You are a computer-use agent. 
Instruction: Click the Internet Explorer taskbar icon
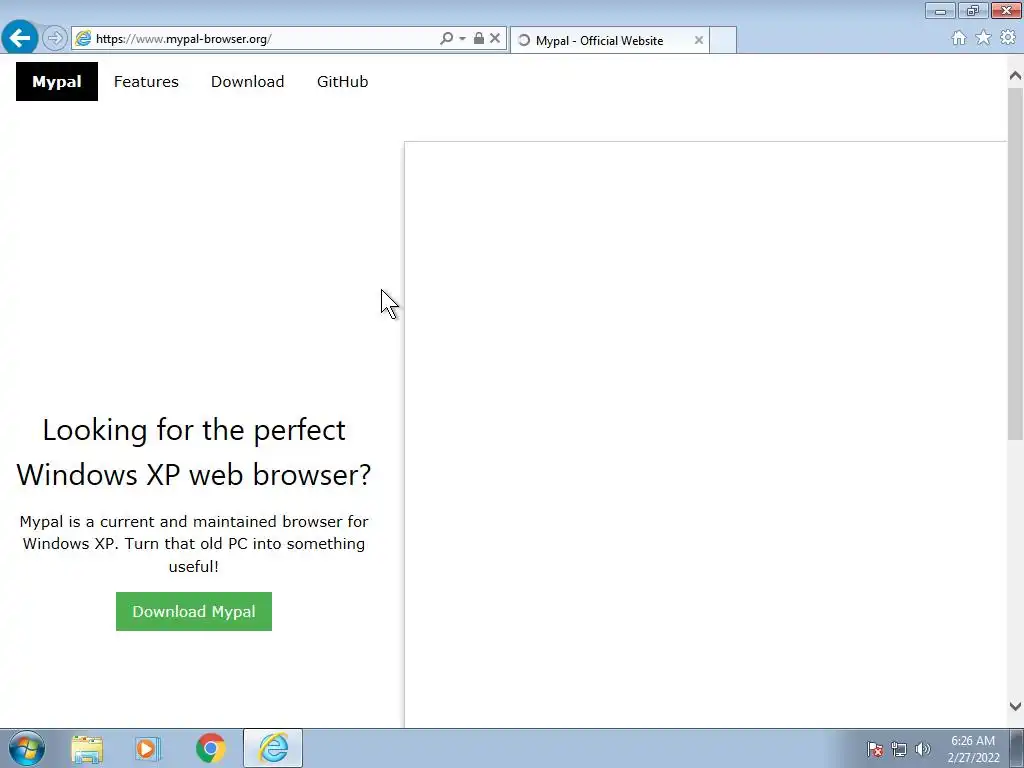tap(273, 748)
